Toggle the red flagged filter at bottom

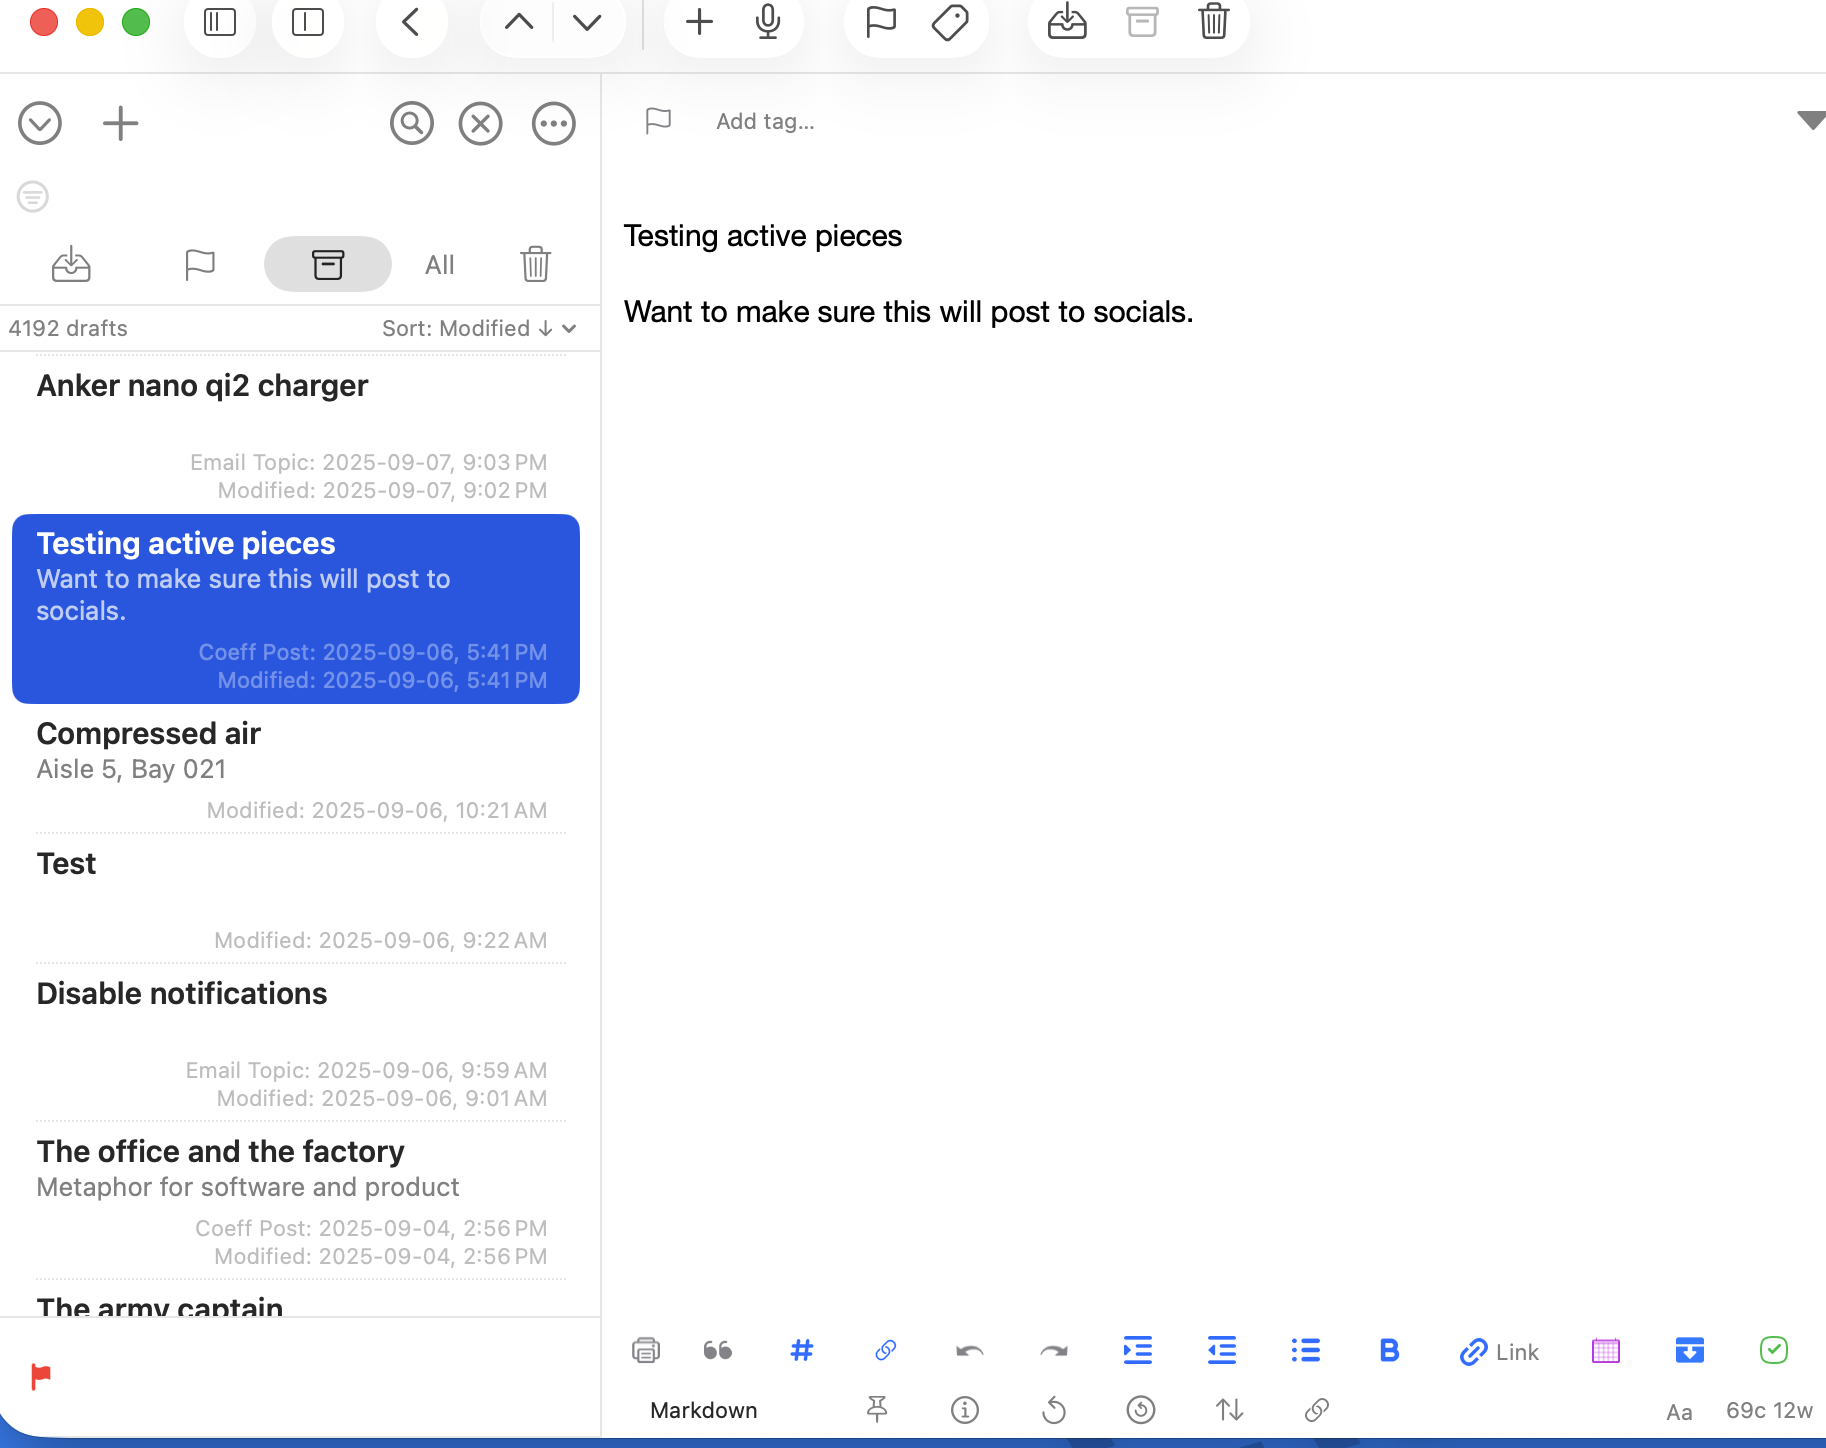pyautogui.click(x=41, y=1377)
